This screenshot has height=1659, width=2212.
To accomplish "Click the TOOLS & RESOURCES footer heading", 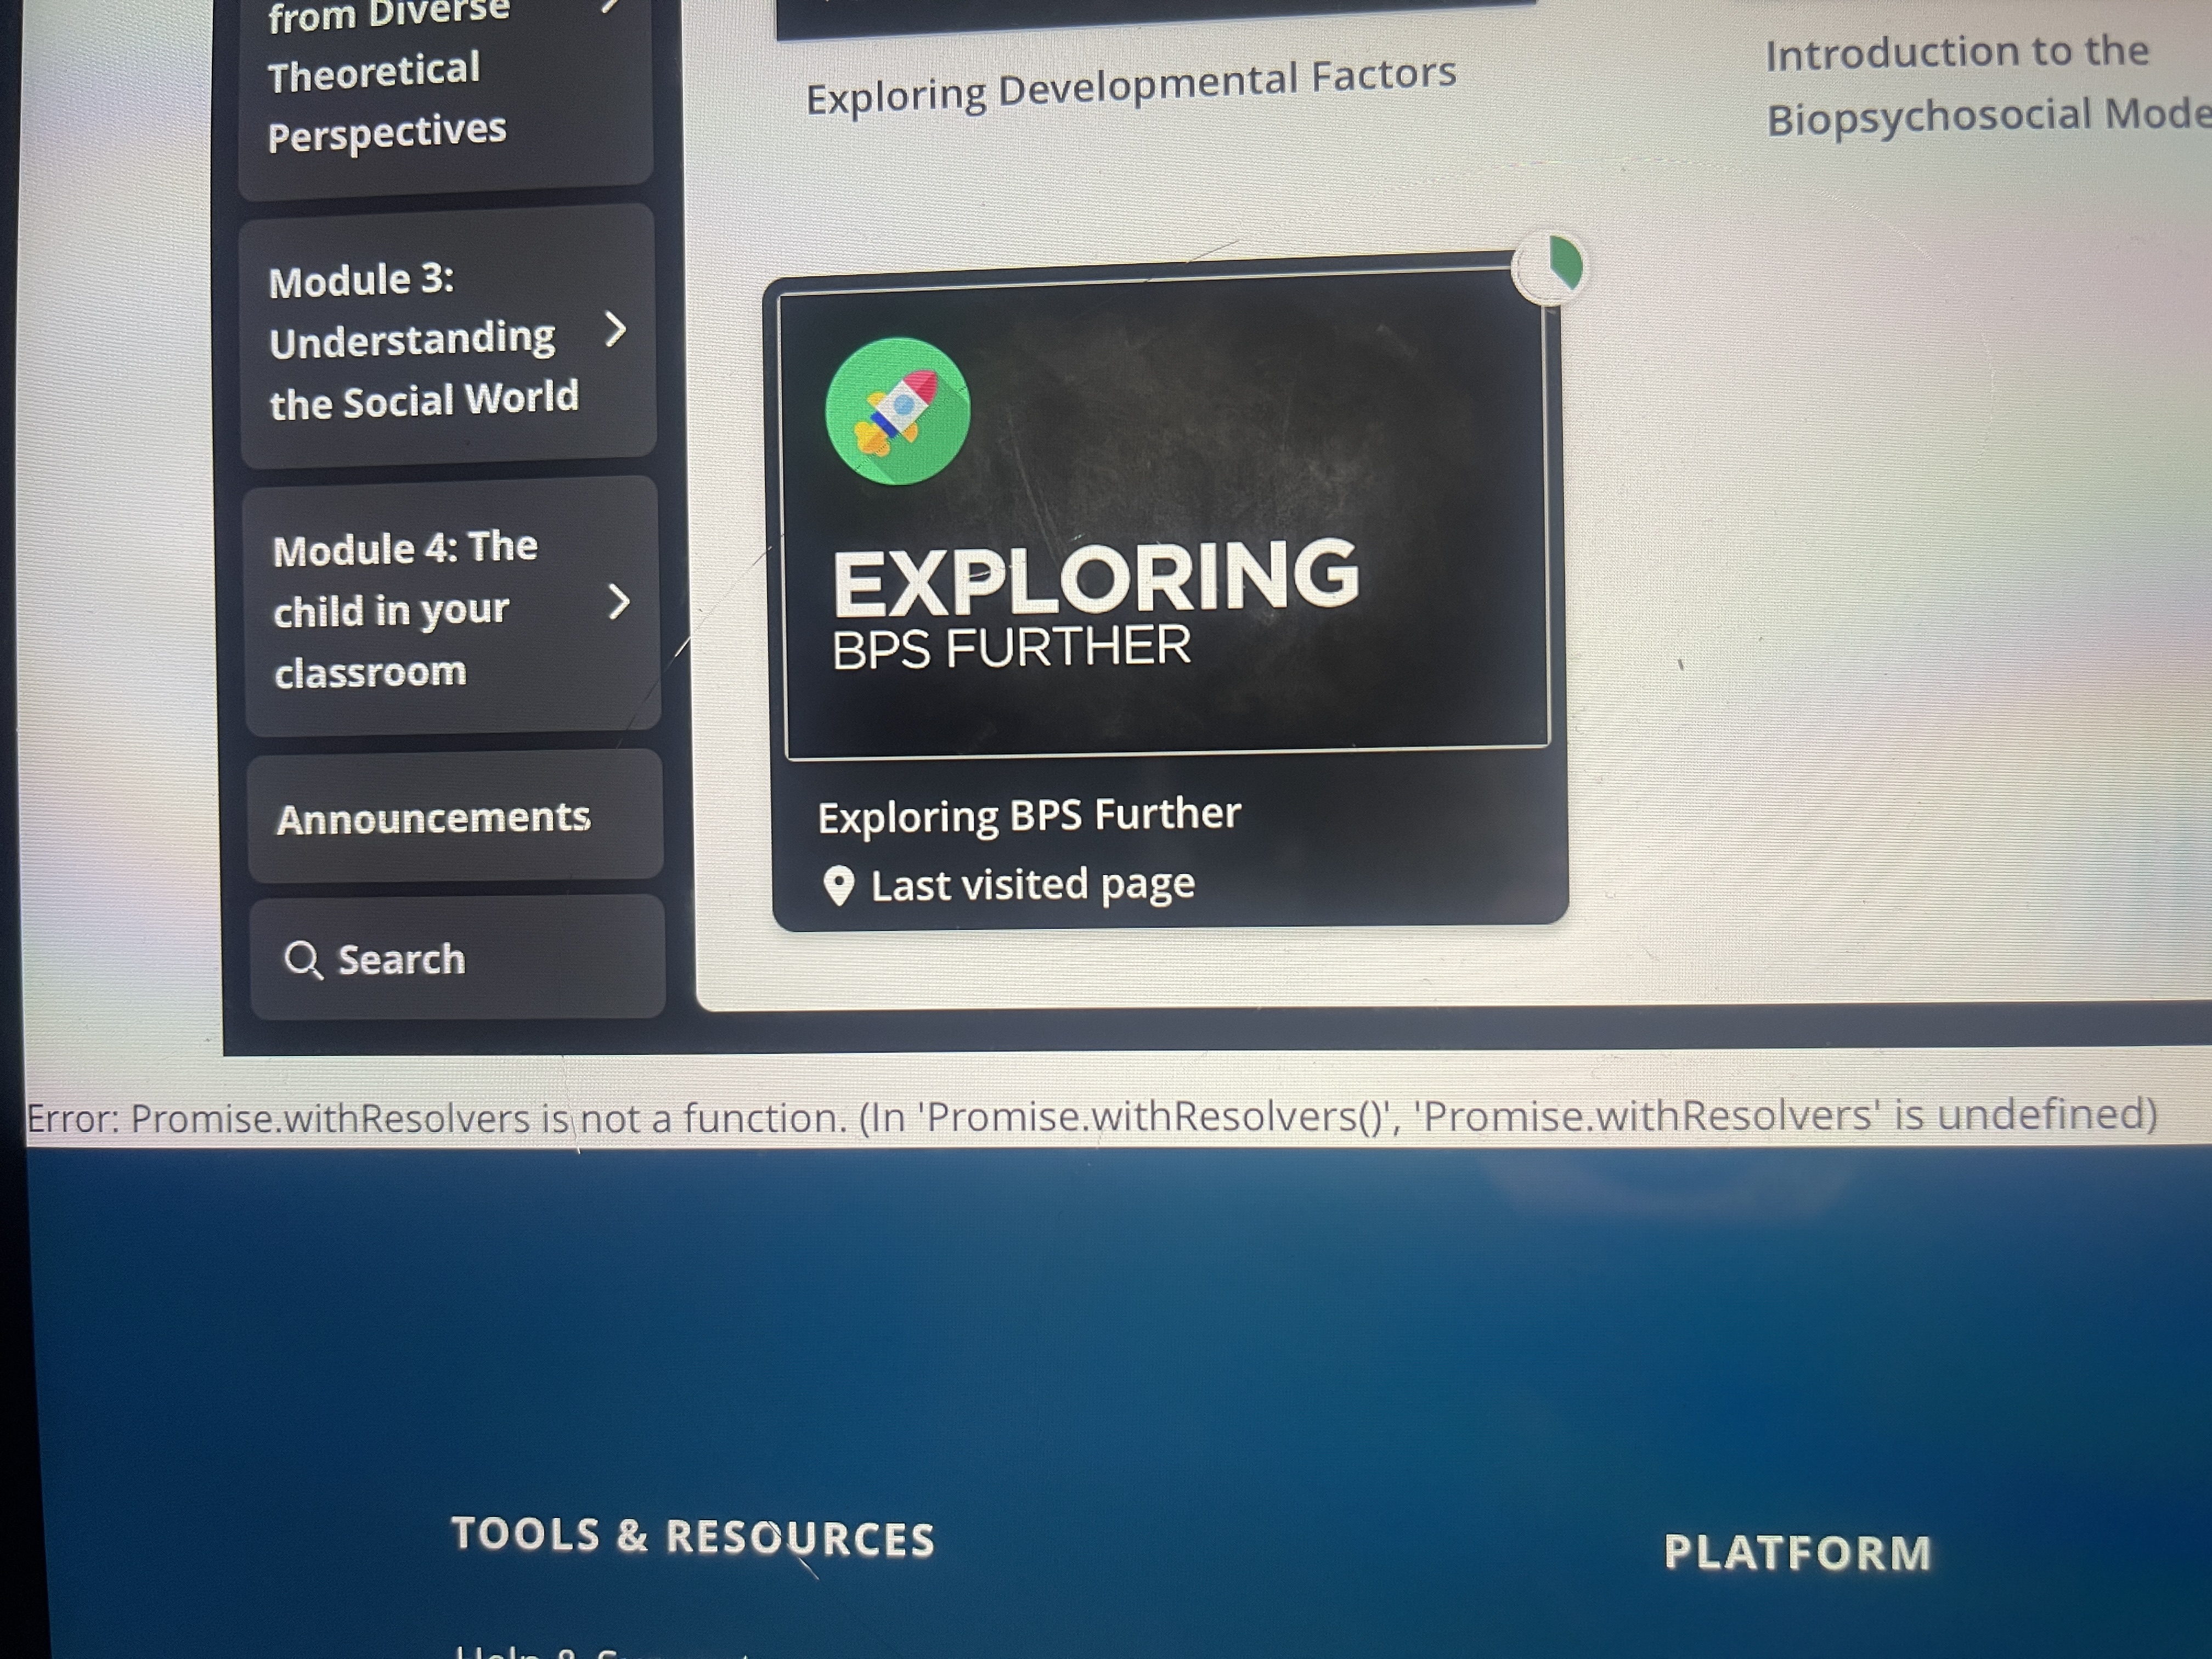I will click(693, 1537).
